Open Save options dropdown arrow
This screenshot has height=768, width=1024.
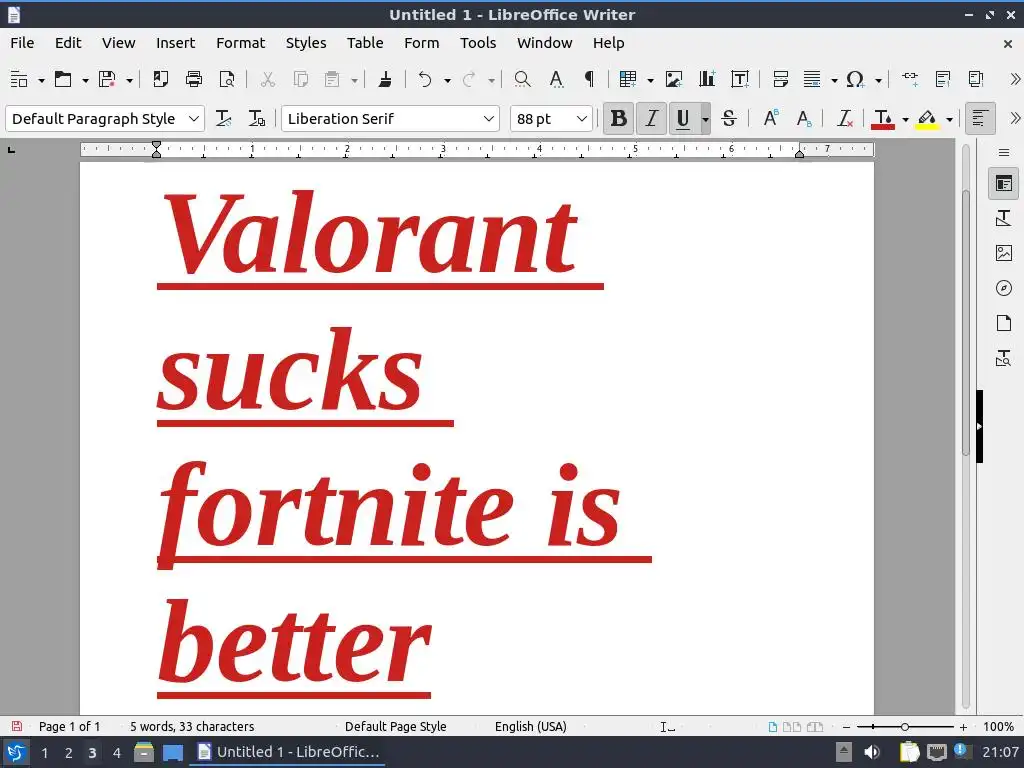[129, 80]
